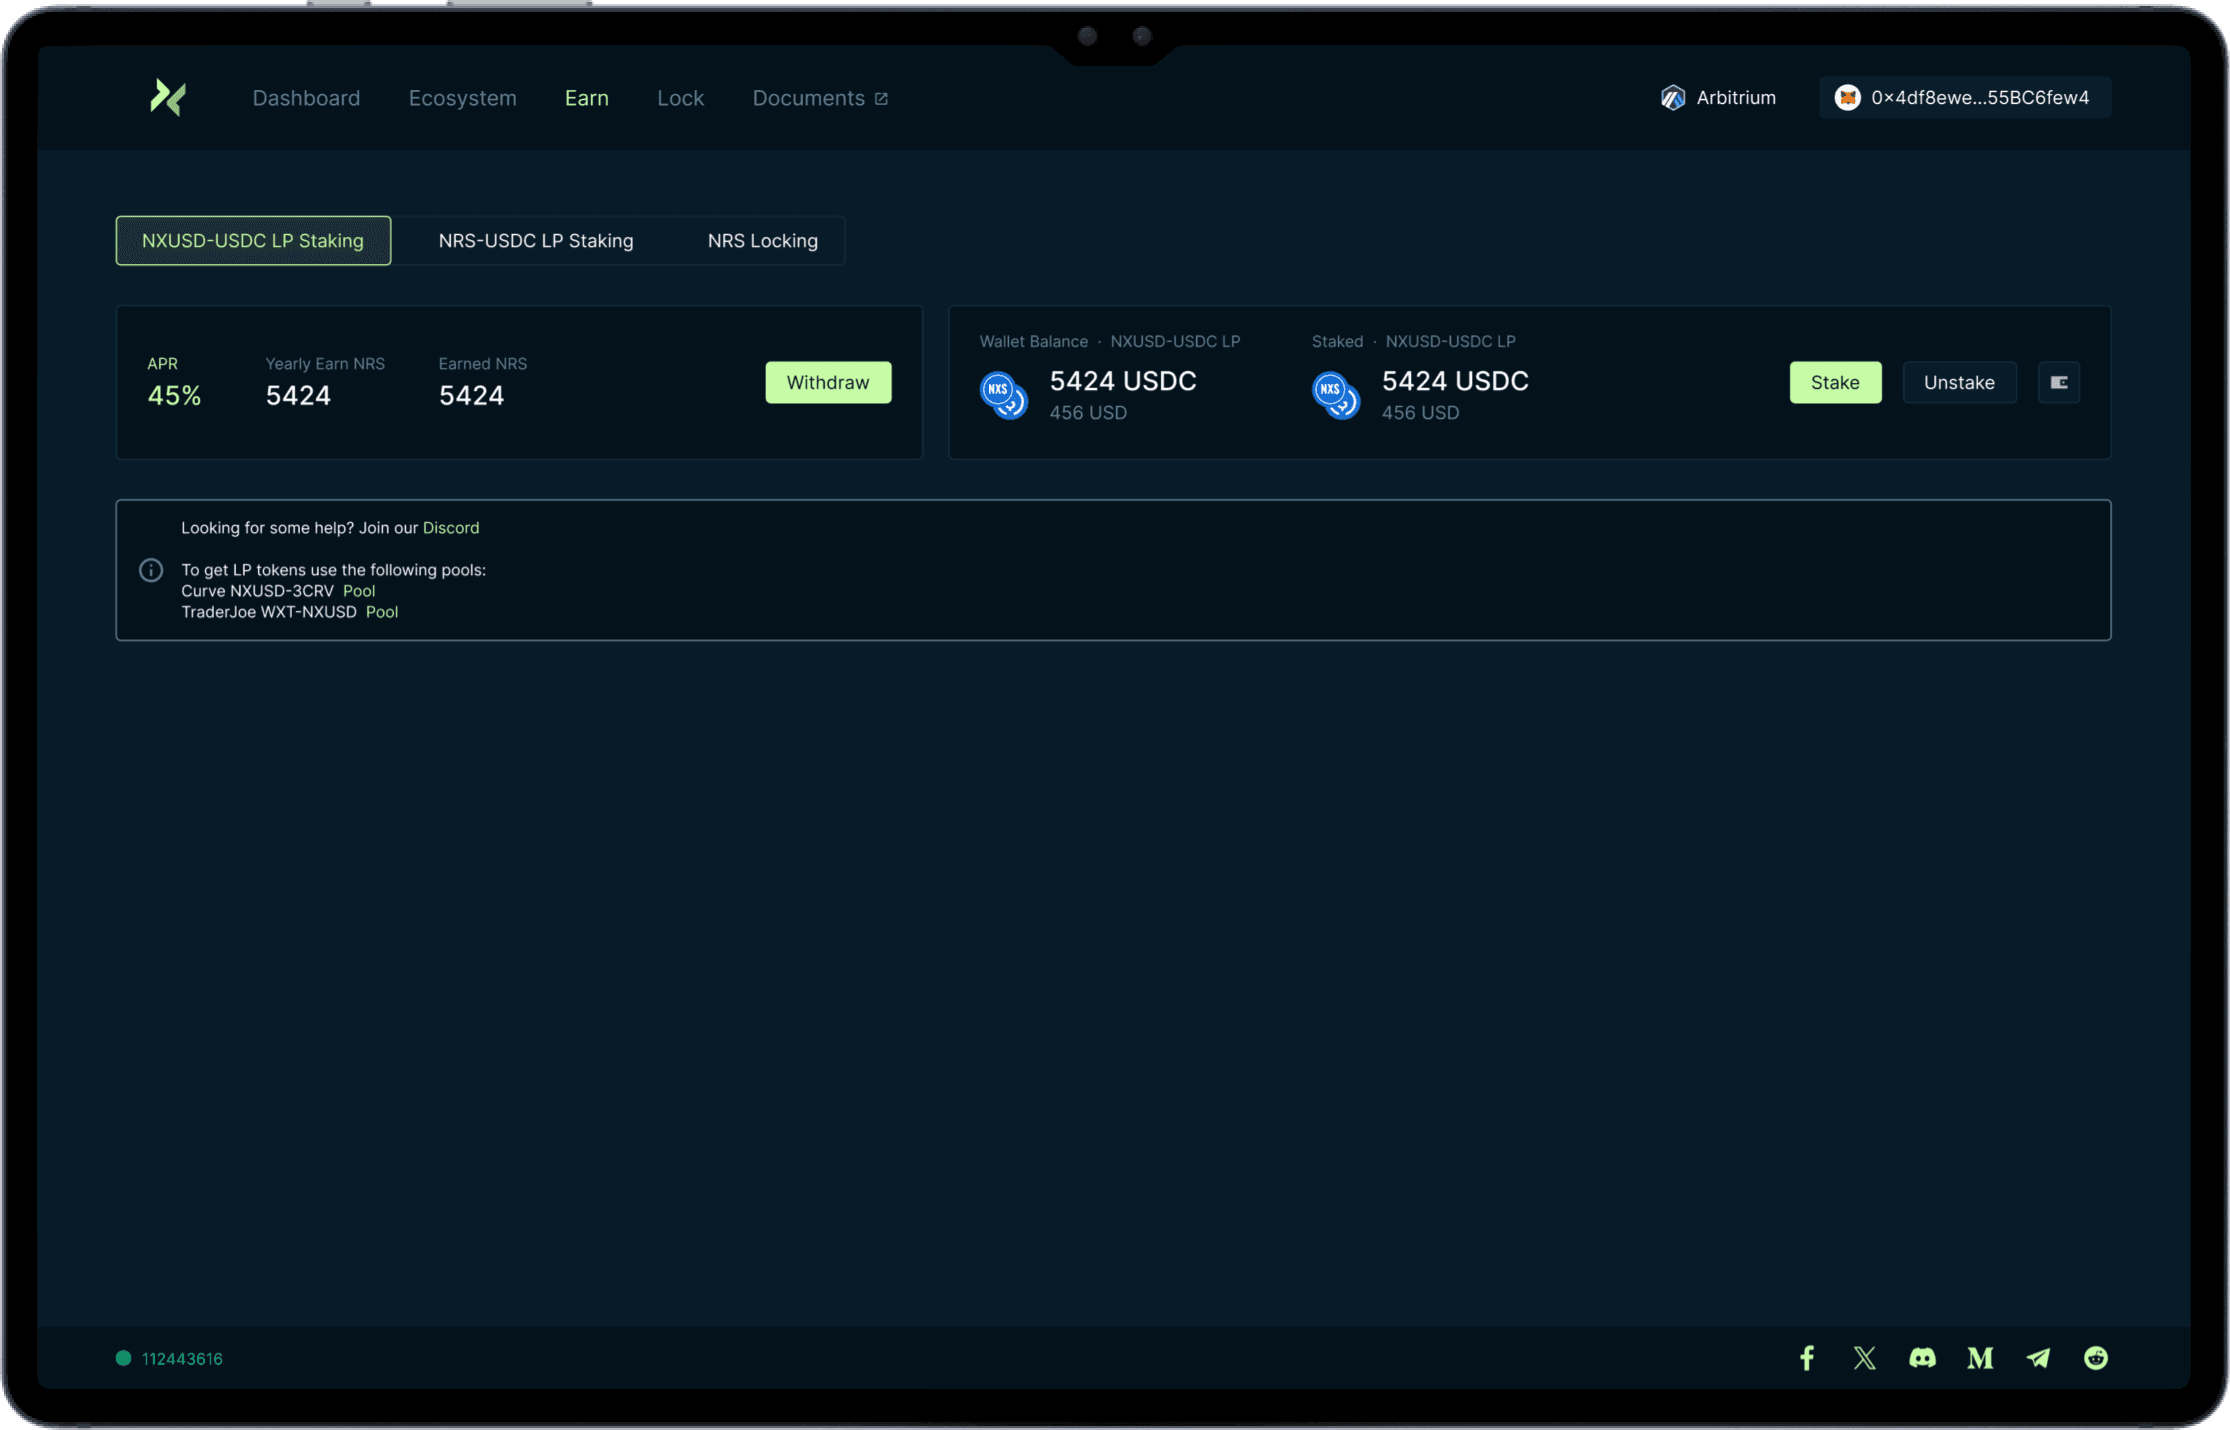Viewport: 2230px width, 1430px height.
Task: Switch to NRS Locking tab
Action: pos(762,241)
